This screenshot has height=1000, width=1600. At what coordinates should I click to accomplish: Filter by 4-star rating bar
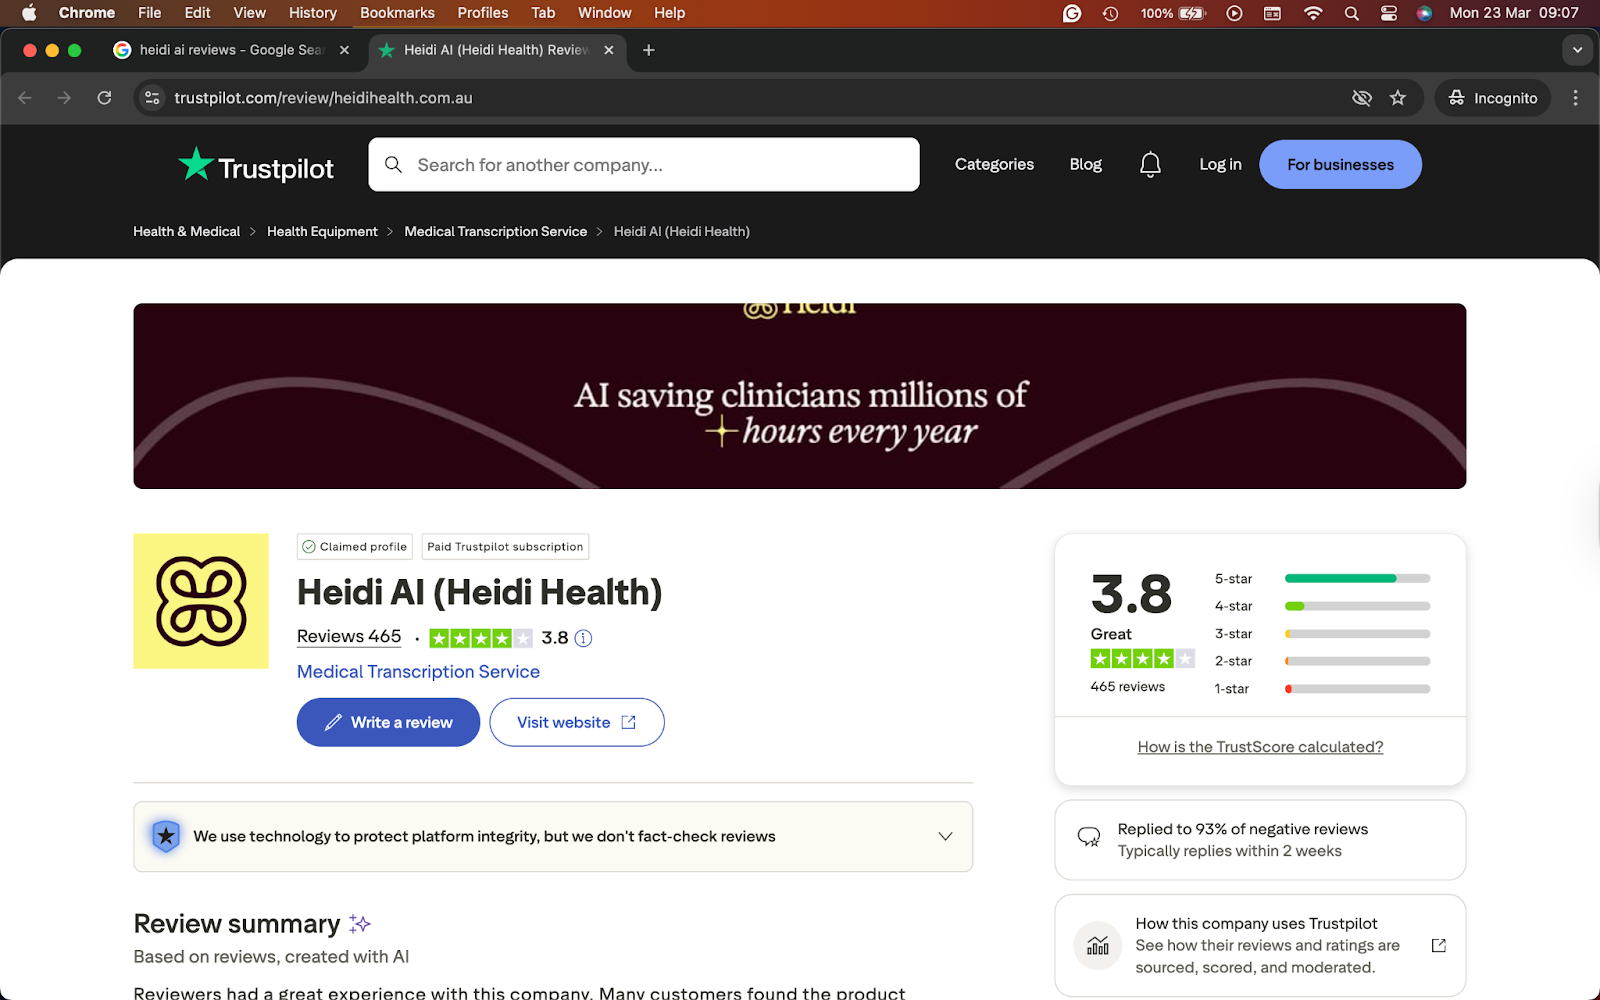point(1357,606)
